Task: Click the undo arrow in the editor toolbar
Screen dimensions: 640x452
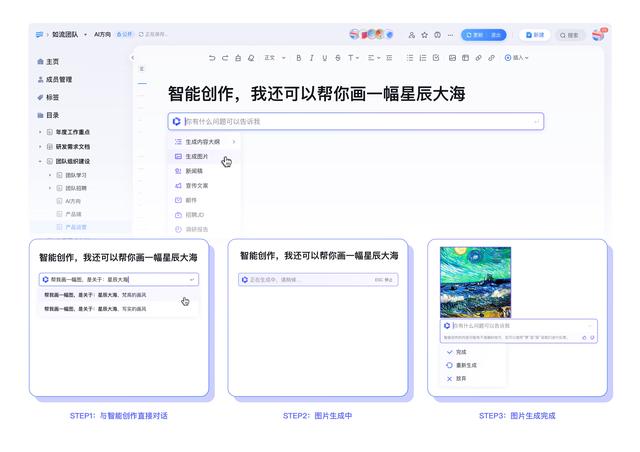Action: point(212,58)
